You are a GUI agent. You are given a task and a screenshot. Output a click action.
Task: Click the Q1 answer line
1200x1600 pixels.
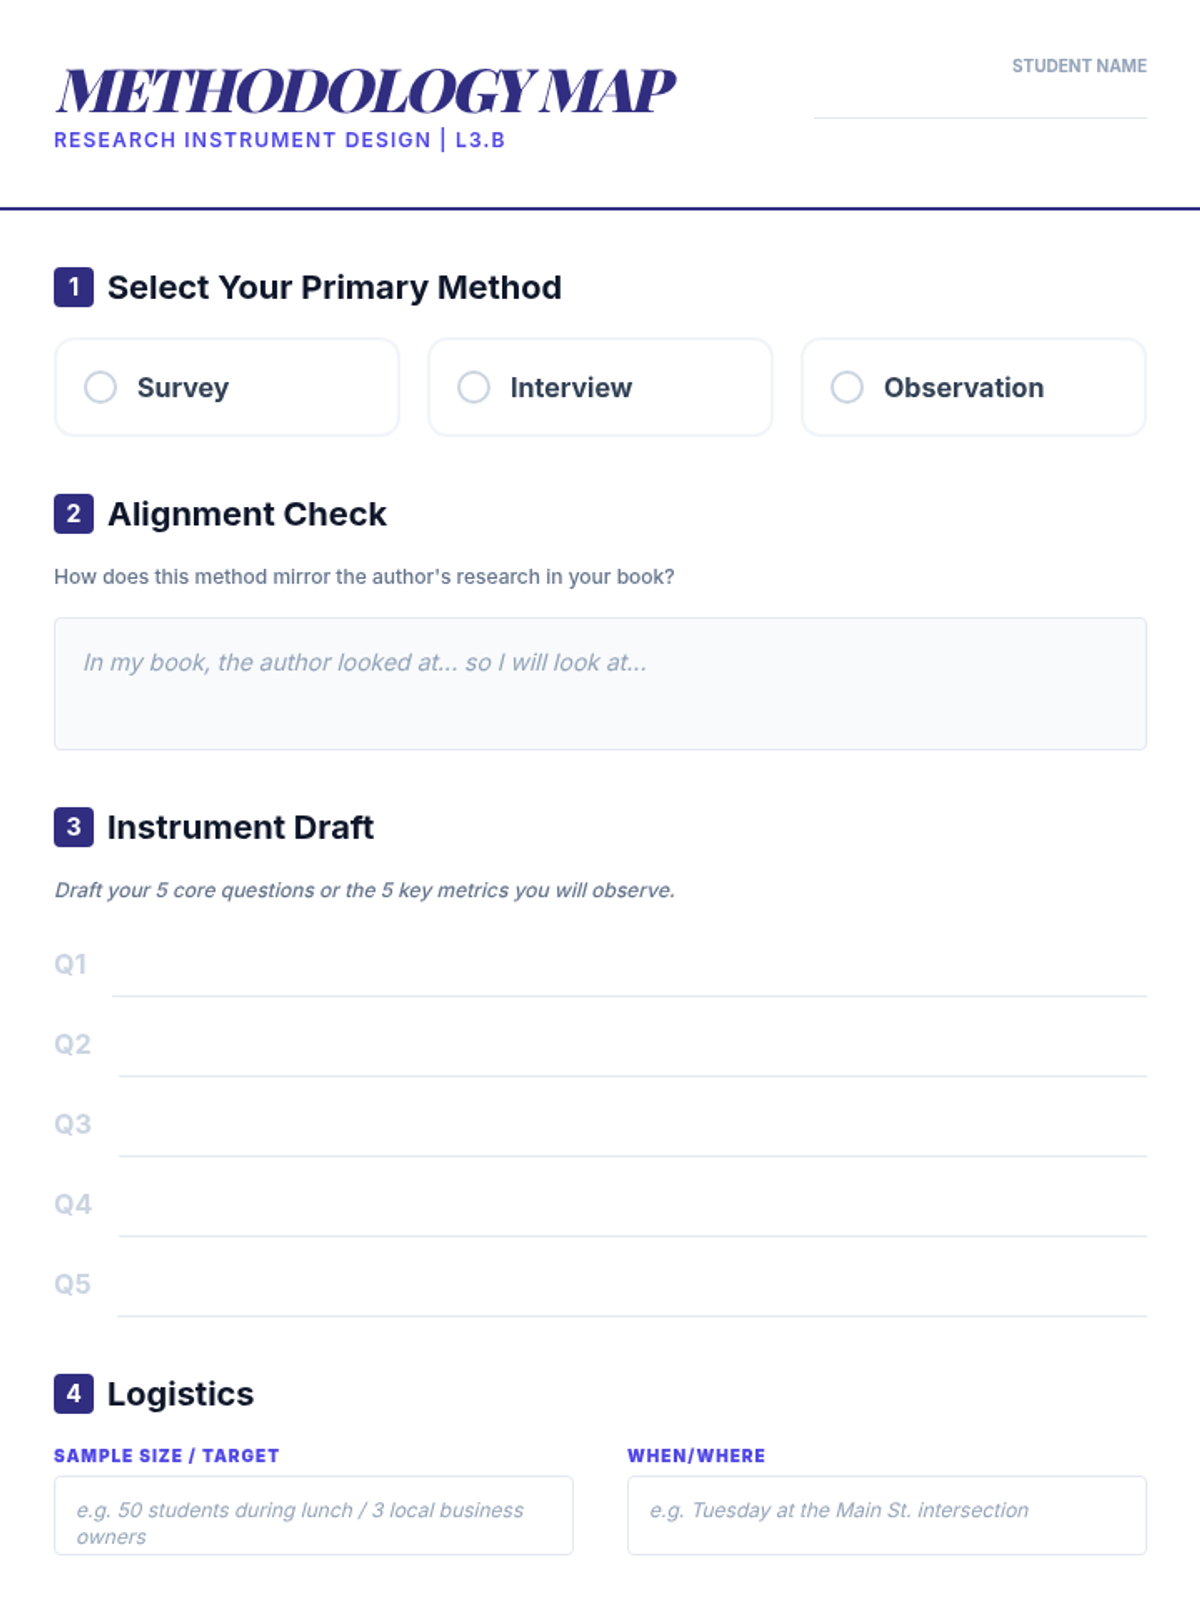click(628, 973)
